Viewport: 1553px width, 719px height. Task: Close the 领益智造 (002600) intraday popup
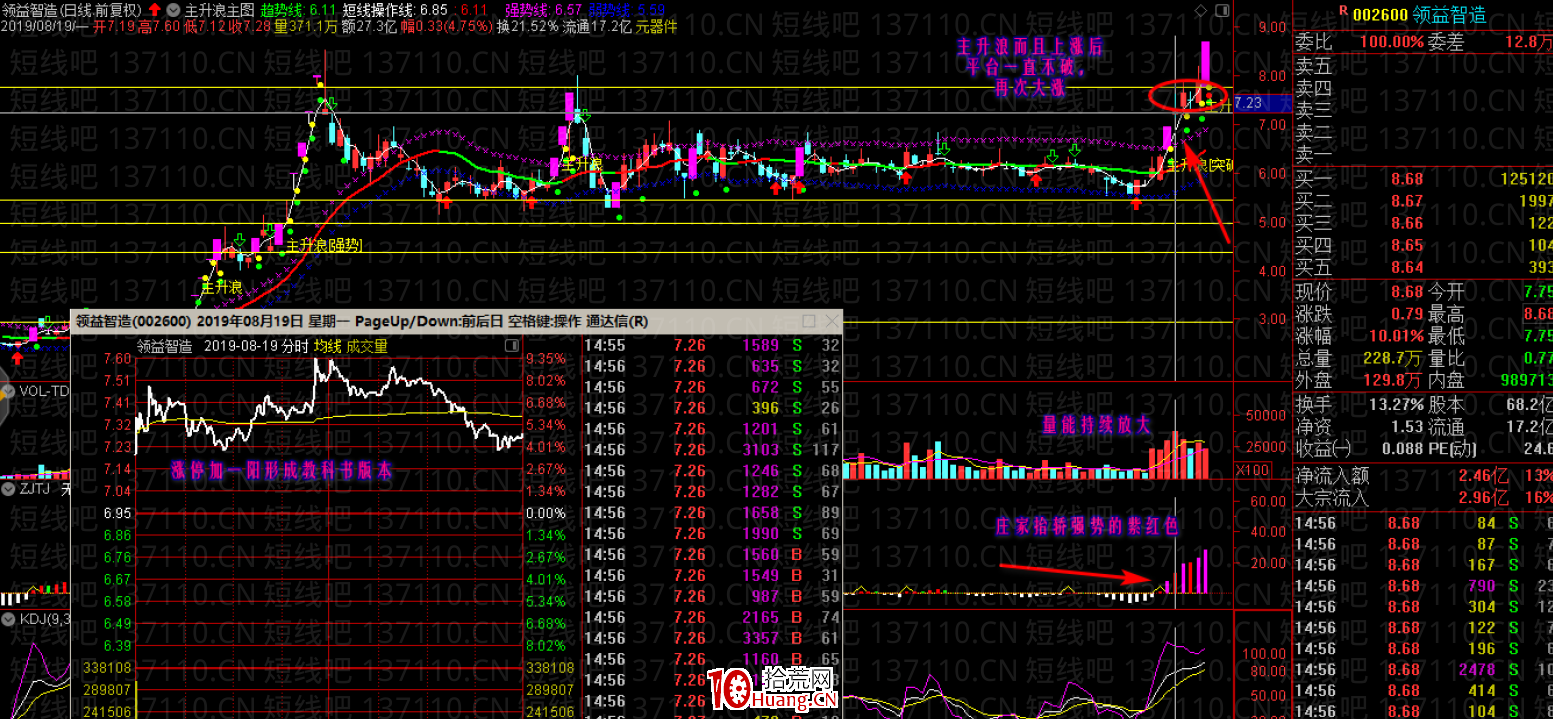831,321
